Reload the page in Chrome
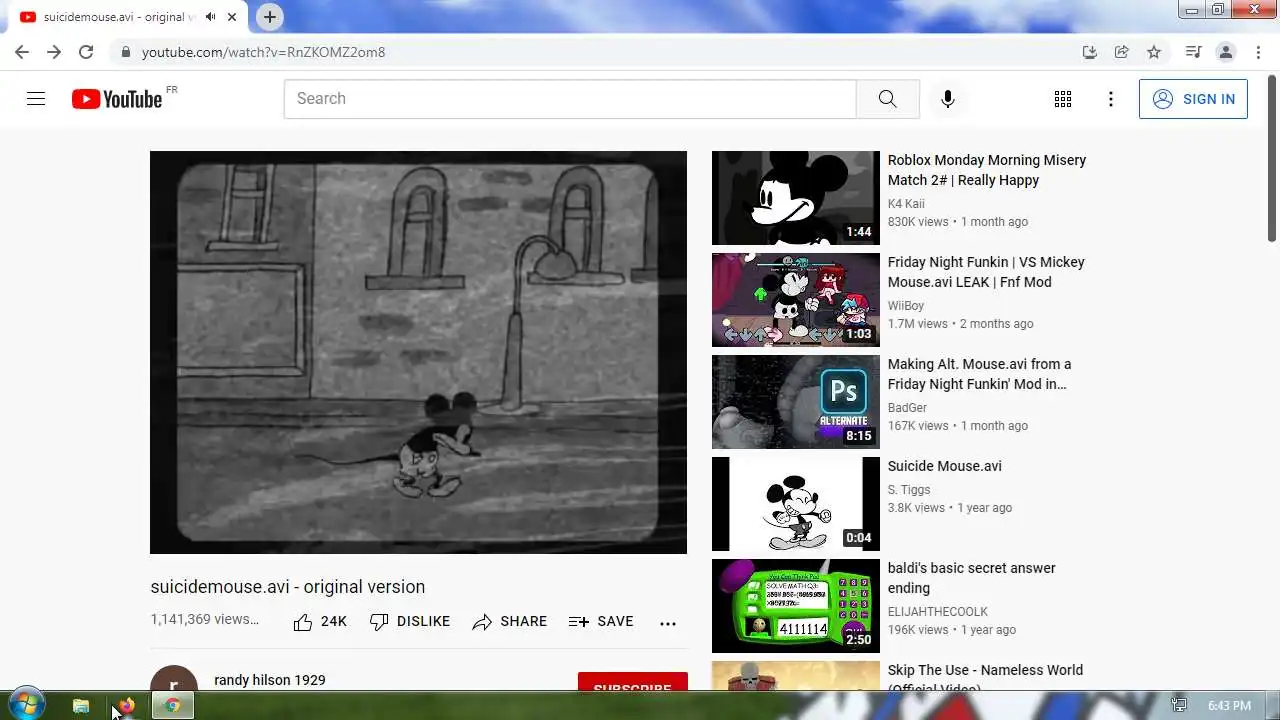Image resolution: width=1280 pixels, height=720 pixels. (x=86, y=52)
